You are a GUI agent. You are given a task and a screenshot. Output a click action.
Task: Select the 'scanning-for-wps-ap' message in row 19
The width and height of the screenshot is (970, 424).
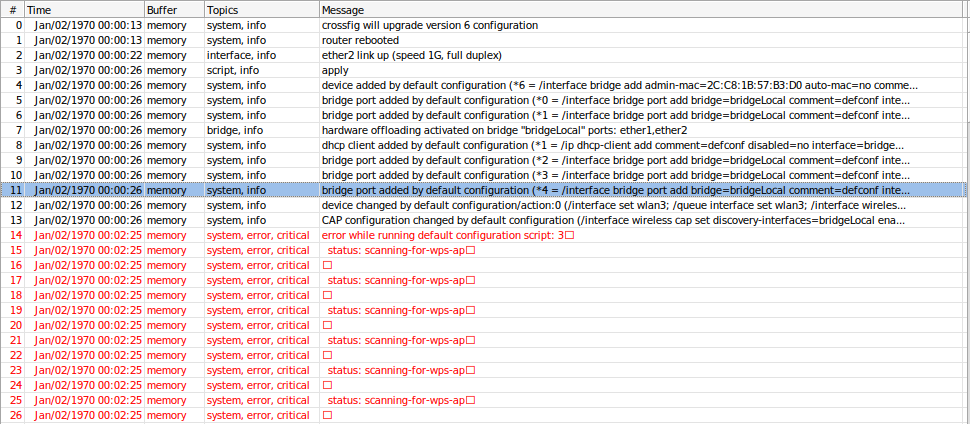[401, 310]
